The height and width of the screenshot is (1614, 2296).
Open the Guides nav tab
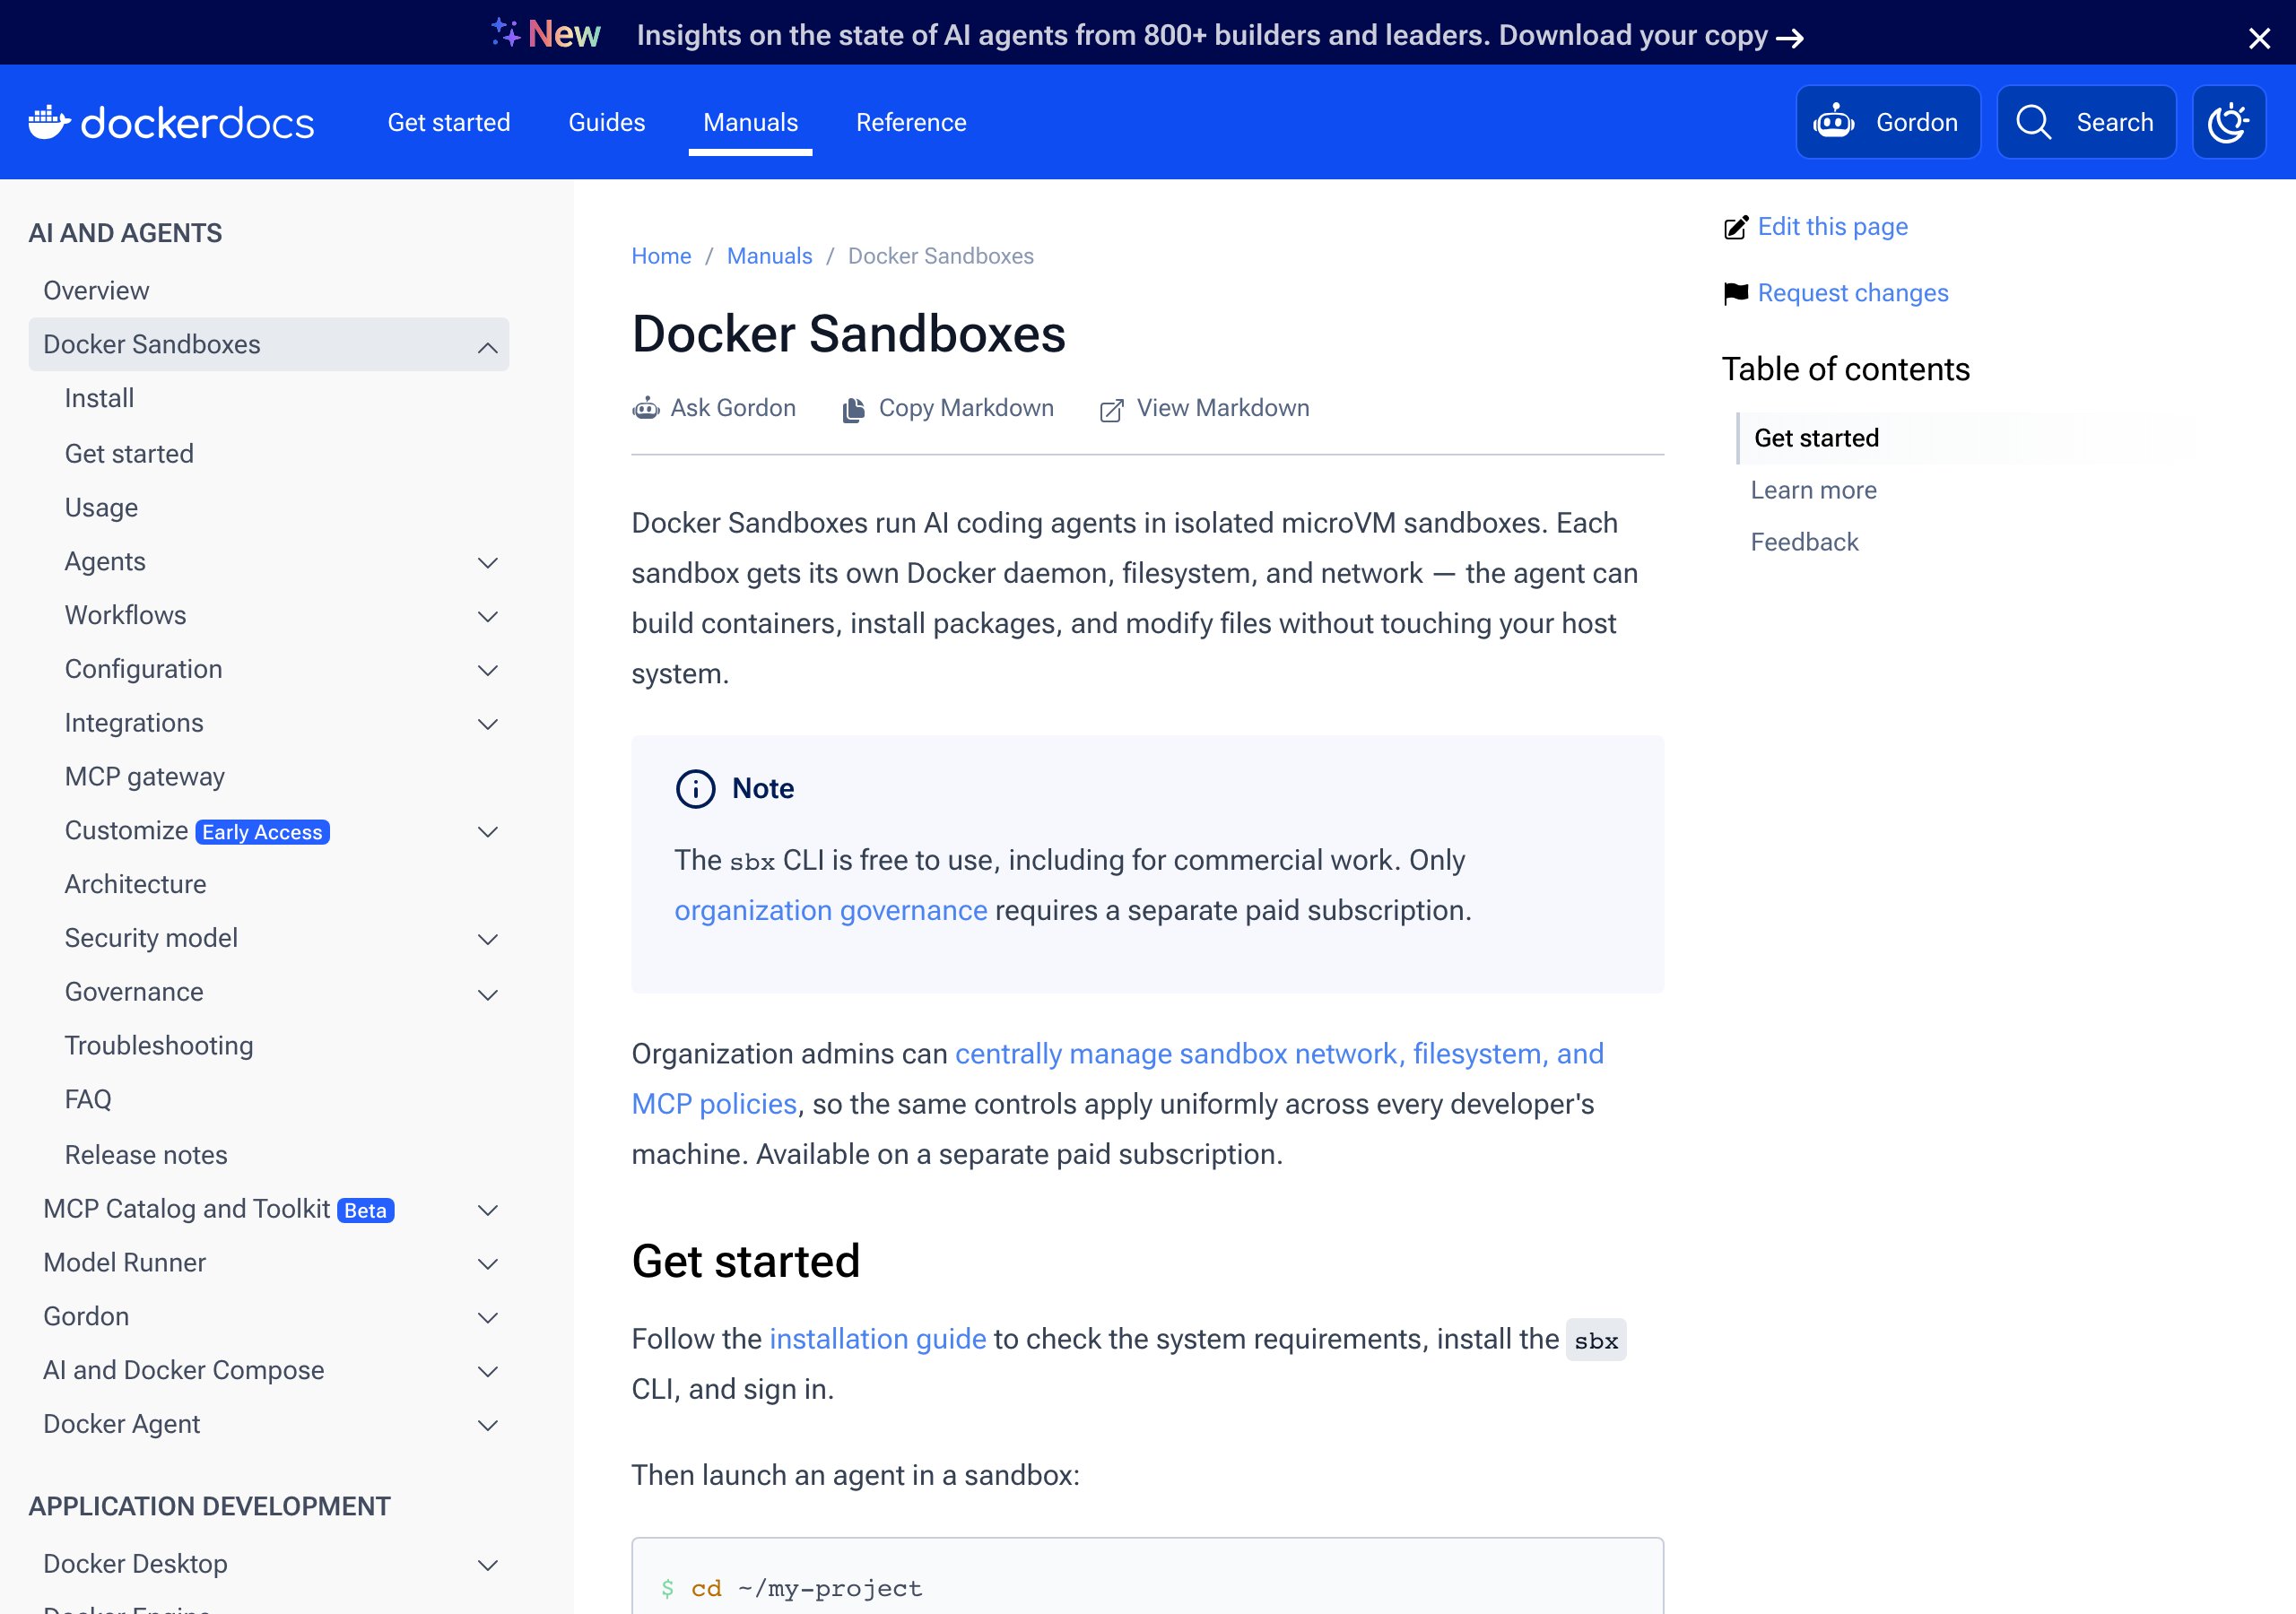tap(607, 122)
